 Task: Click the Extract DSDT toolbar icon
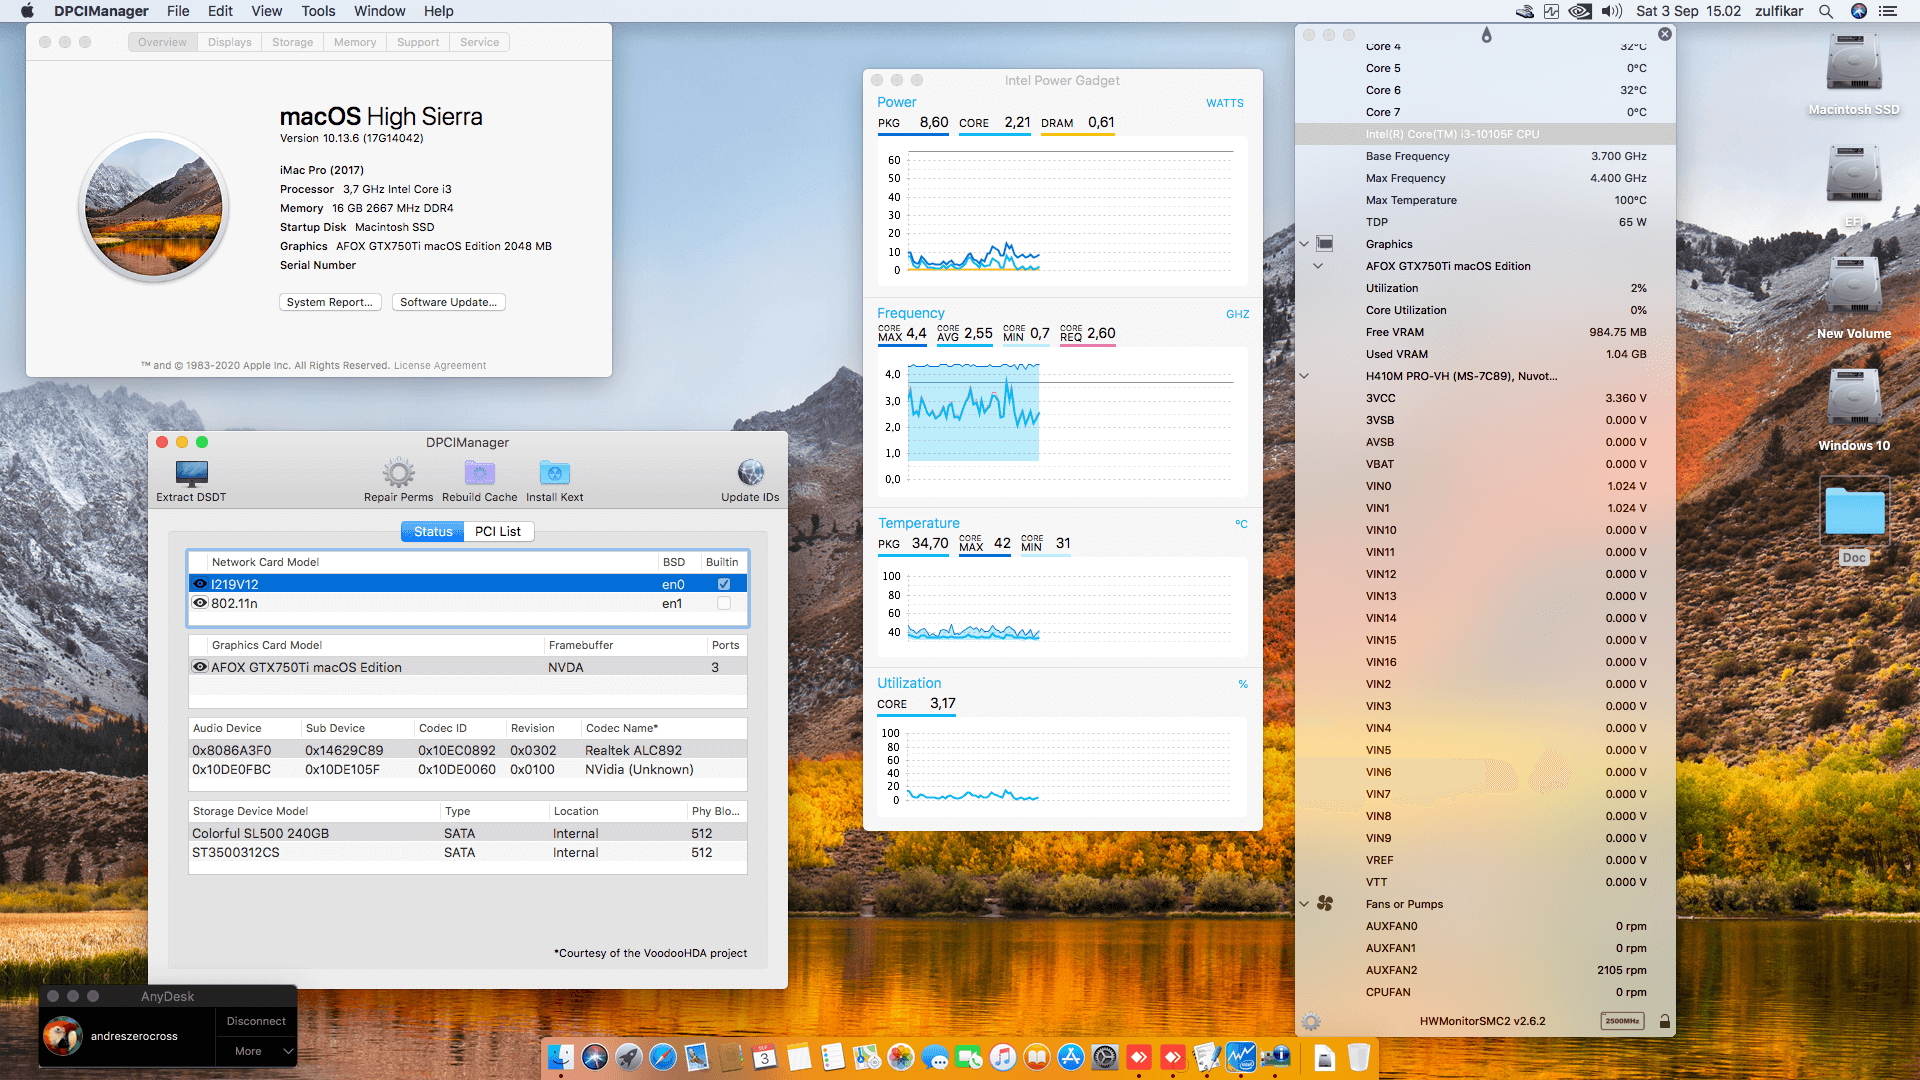[191, 474]
